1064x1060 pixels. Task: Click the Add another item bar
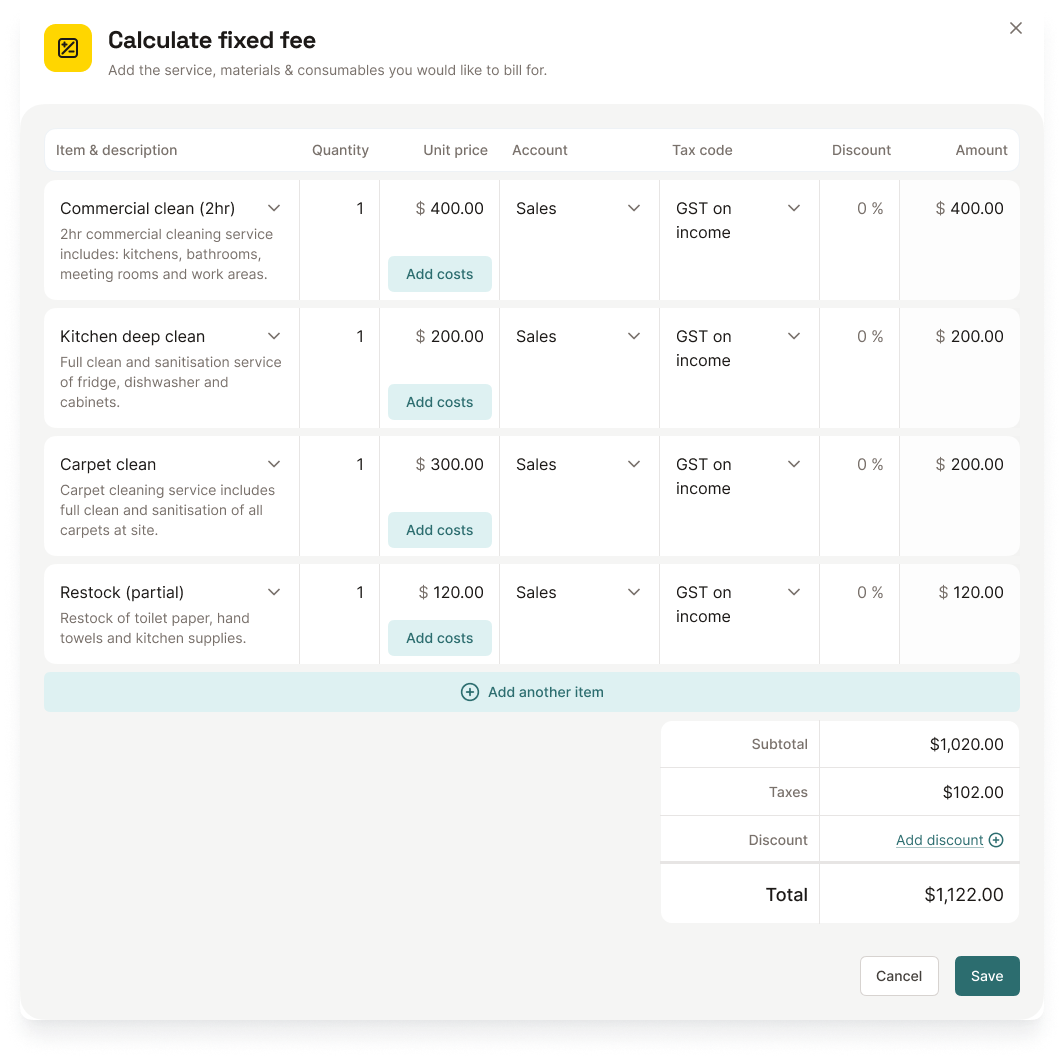532,692
